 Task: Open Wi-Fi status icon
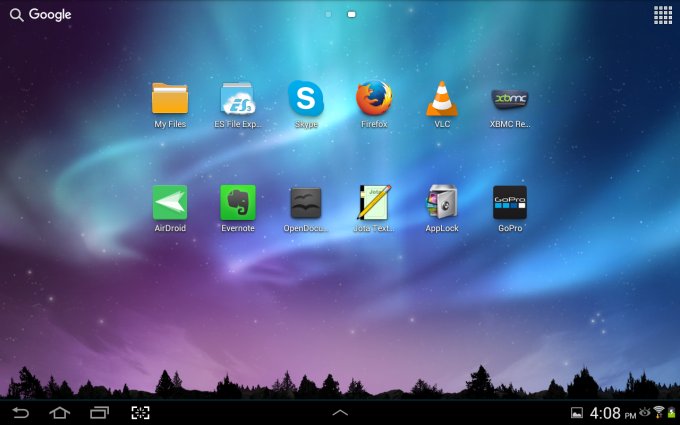click(659, 412)
